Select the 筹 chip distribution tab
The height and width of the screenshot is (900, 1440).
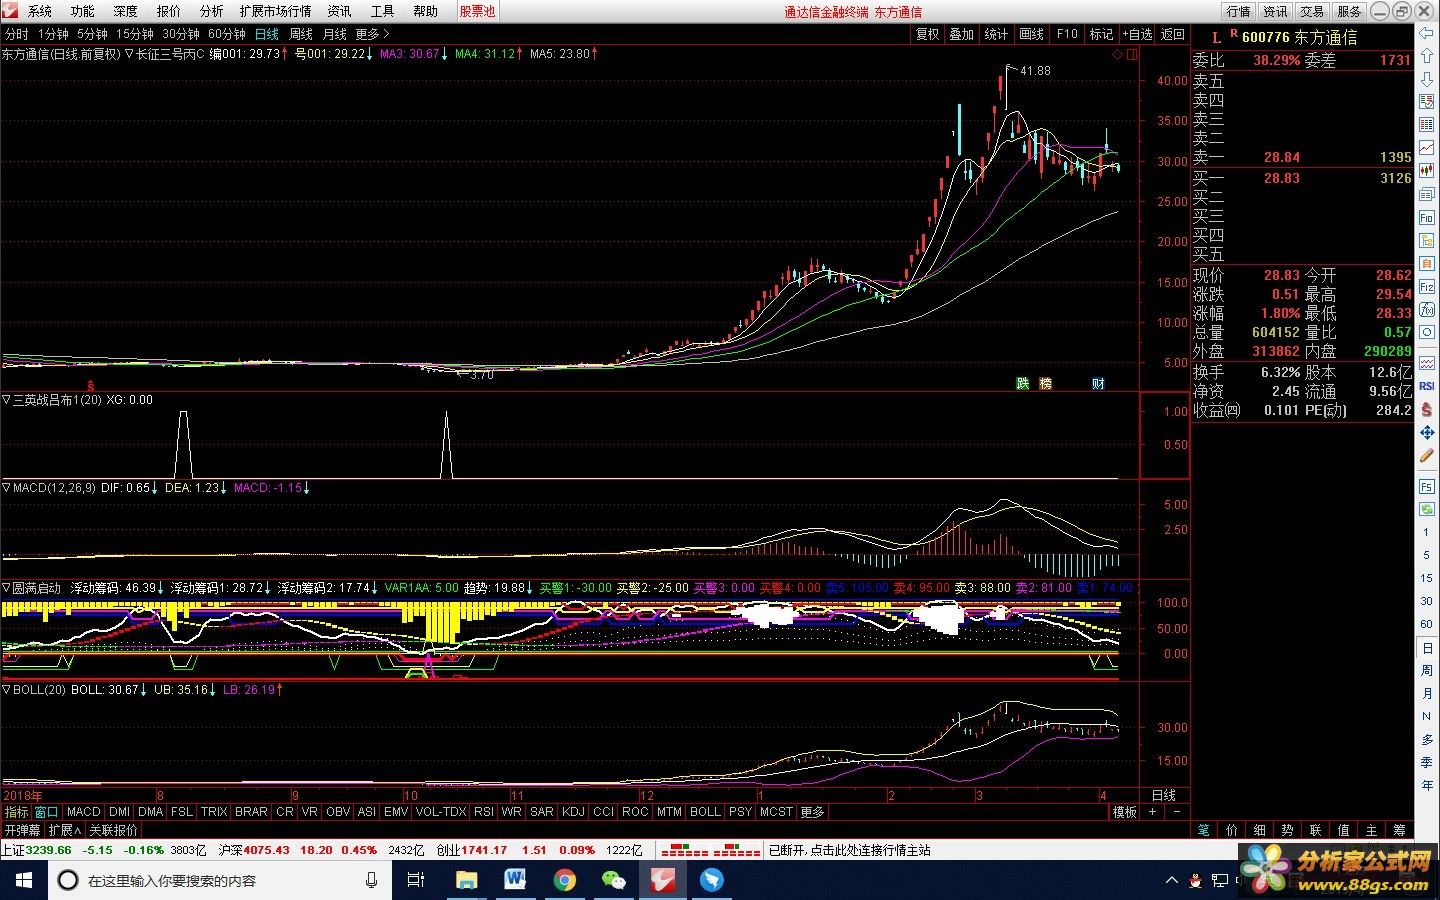1399,830
